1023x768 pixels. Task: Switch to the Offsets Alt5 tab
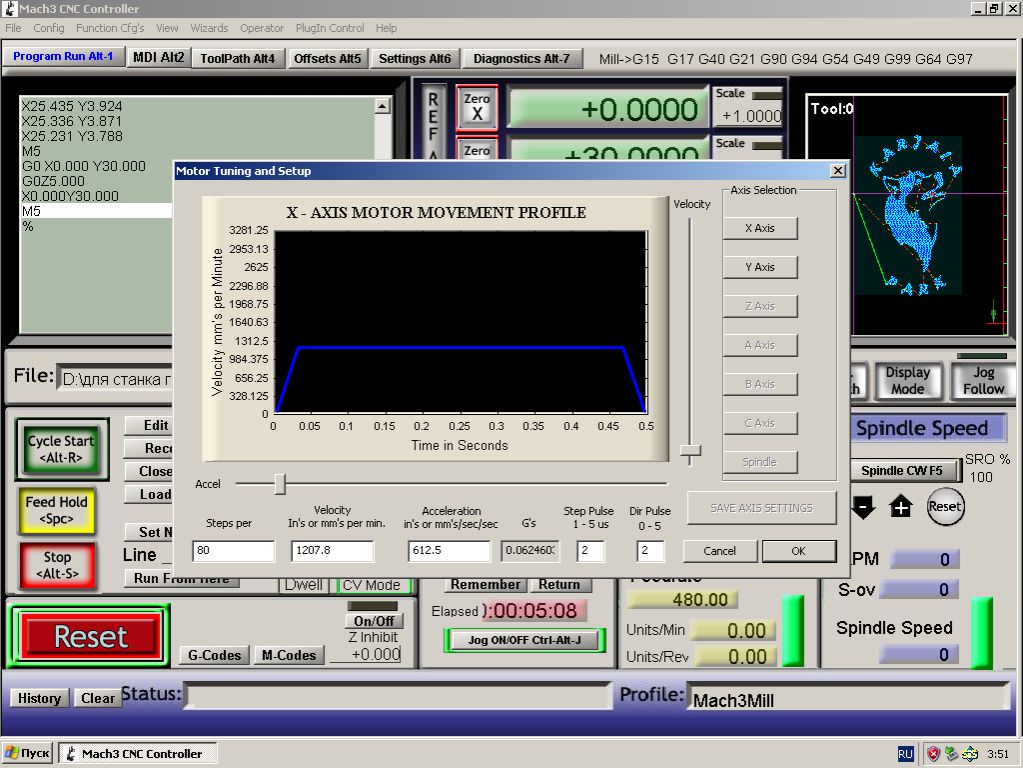pyautogui.click(x=328, y=58)
